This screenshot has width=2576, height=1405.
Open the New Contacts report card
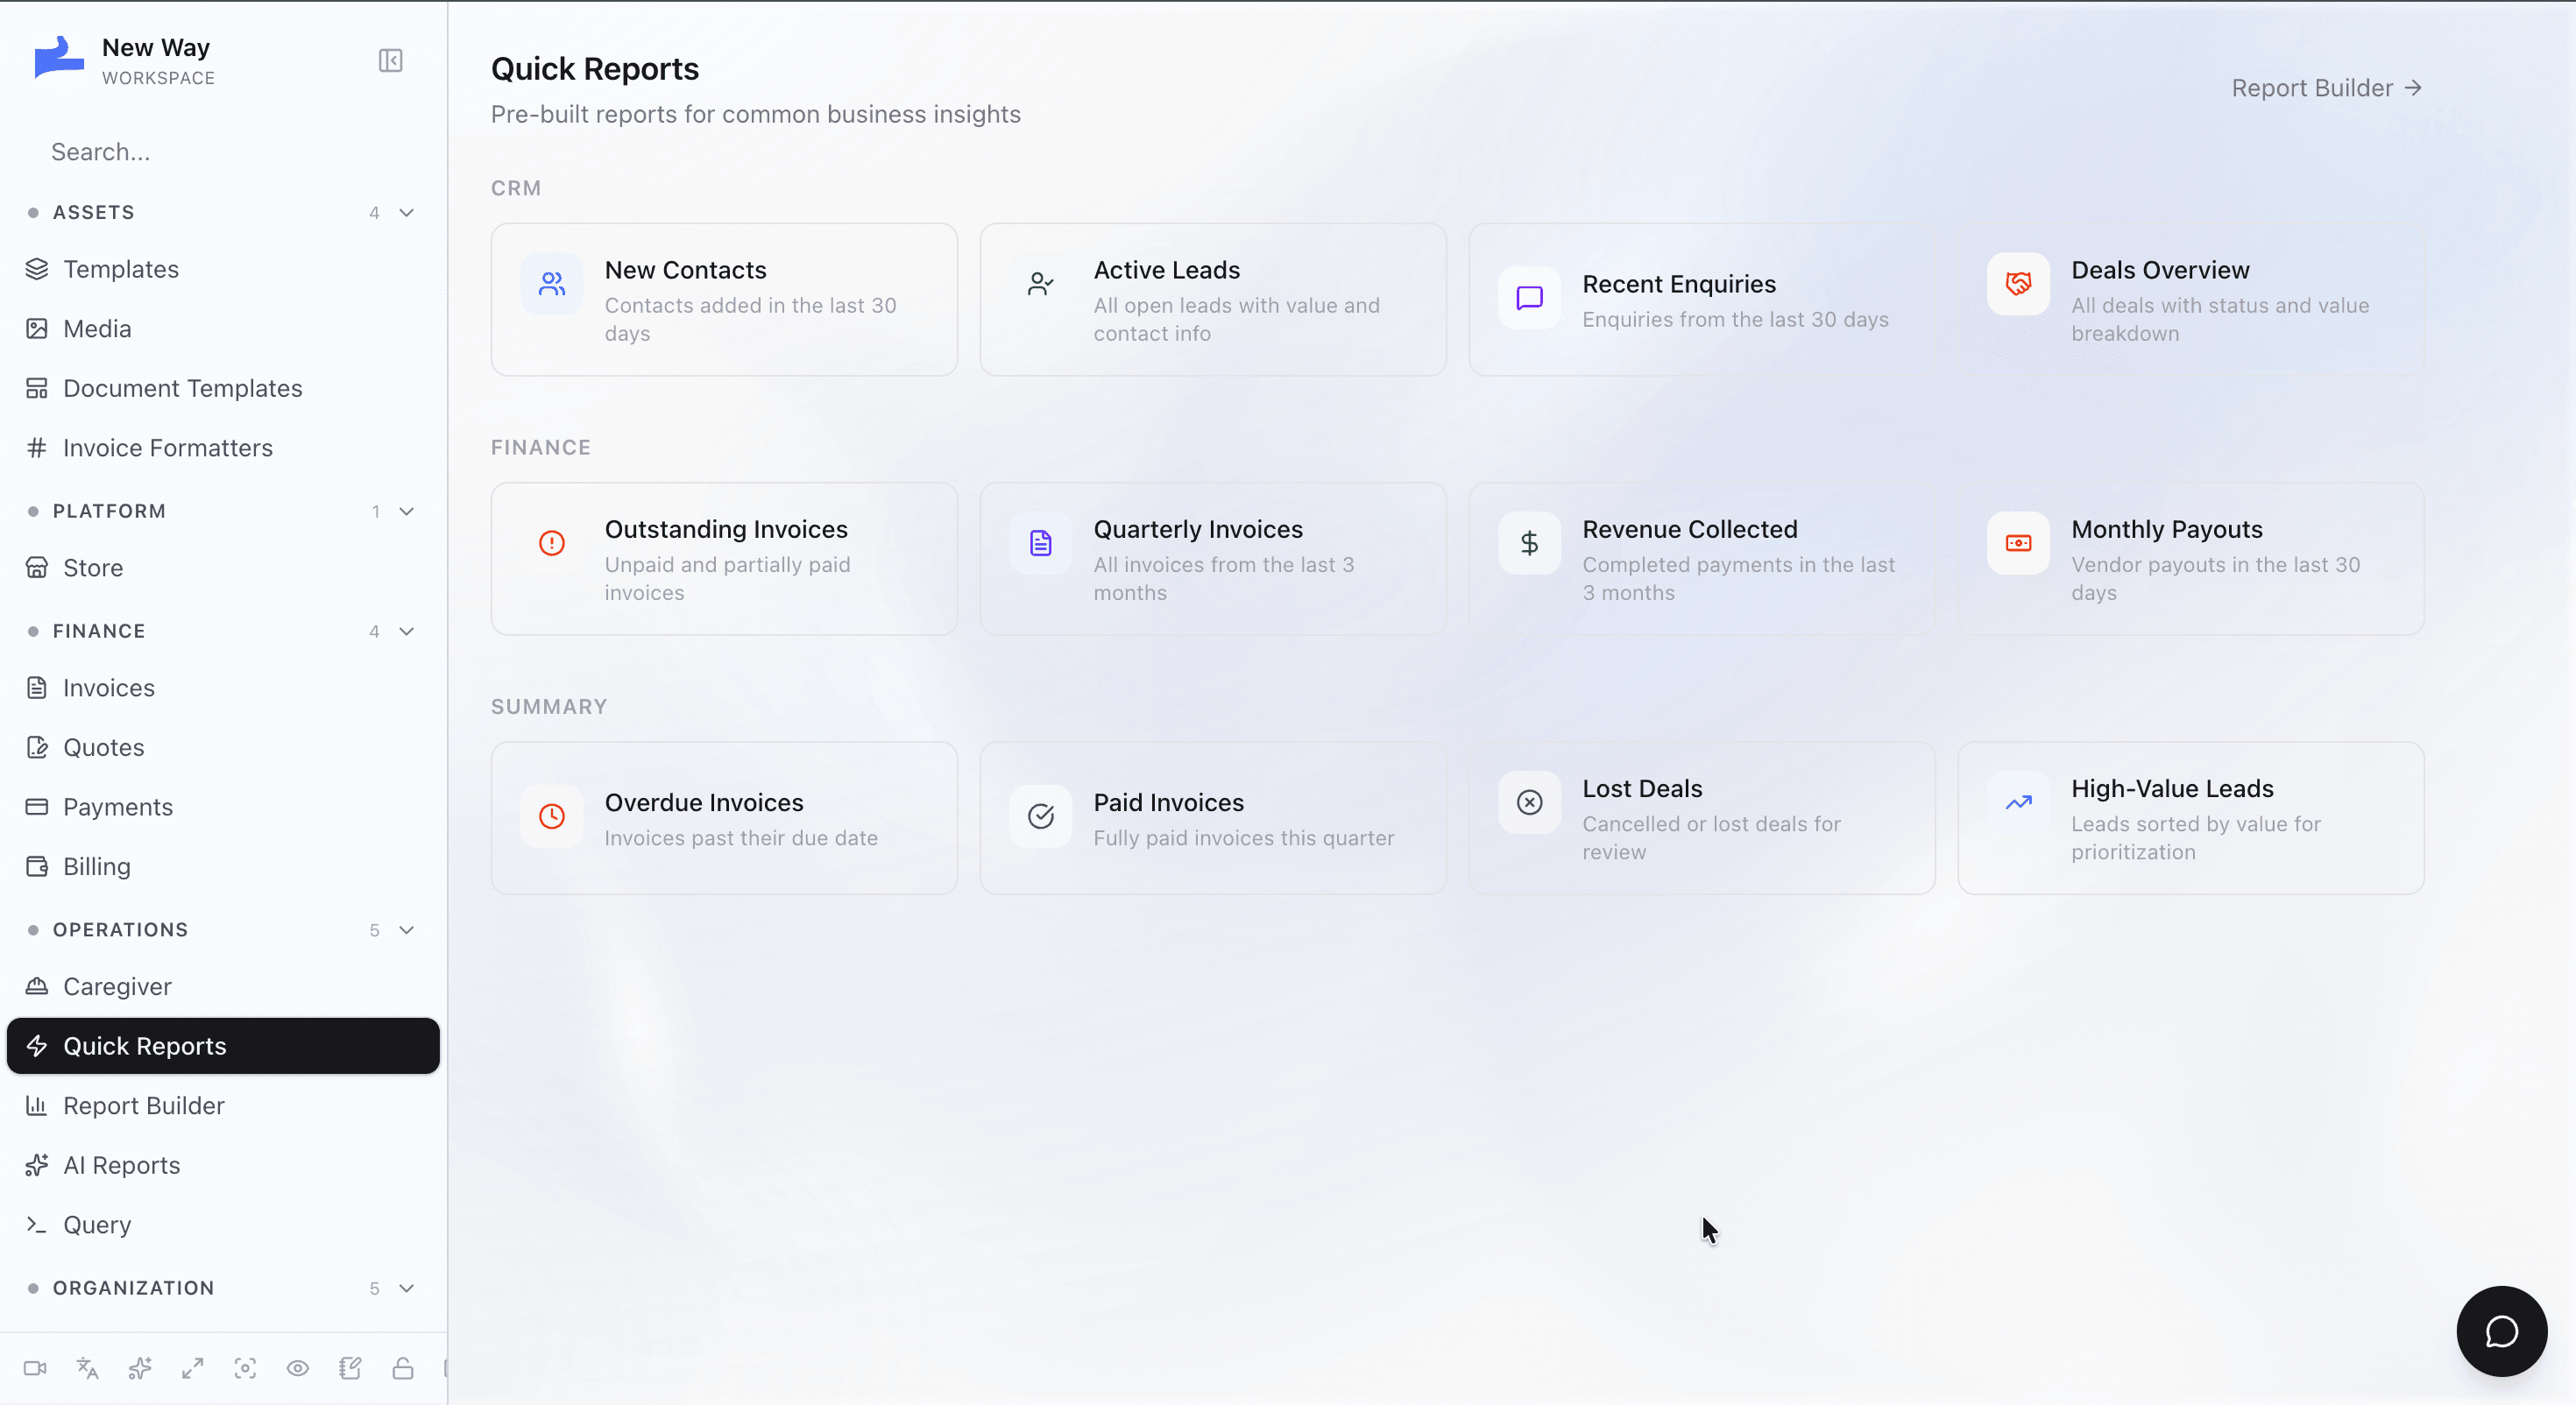coord(724,300)
